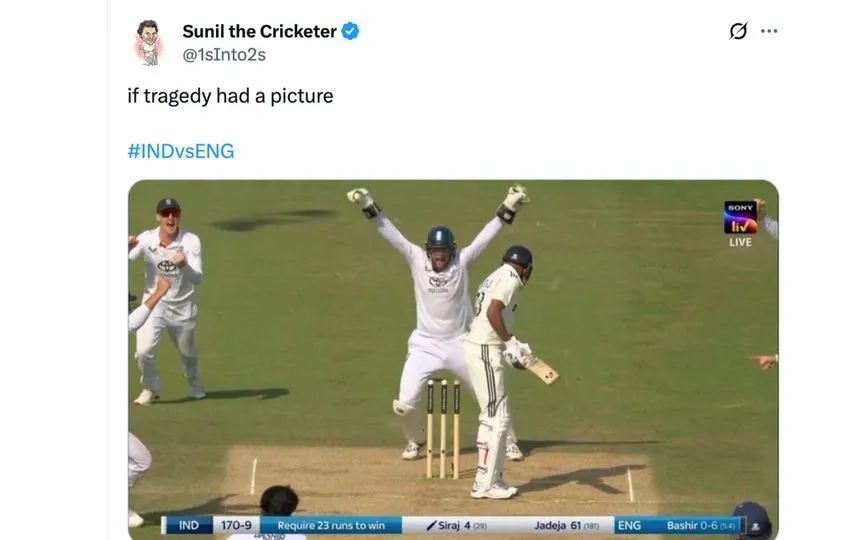Click the LIVE label under Sony logo

click(740, 242)
